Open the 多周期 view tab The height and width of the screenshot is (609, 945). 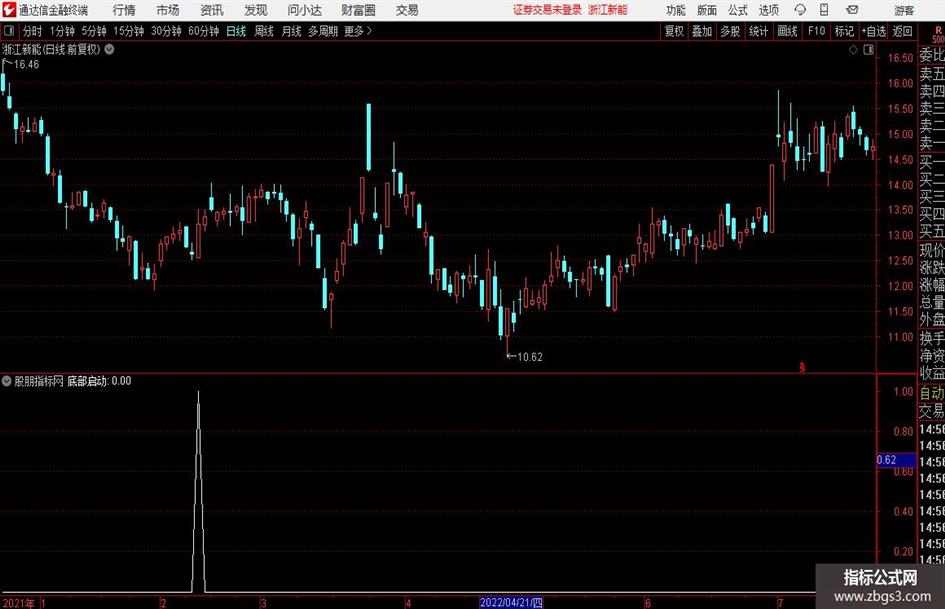click(323, 31)
